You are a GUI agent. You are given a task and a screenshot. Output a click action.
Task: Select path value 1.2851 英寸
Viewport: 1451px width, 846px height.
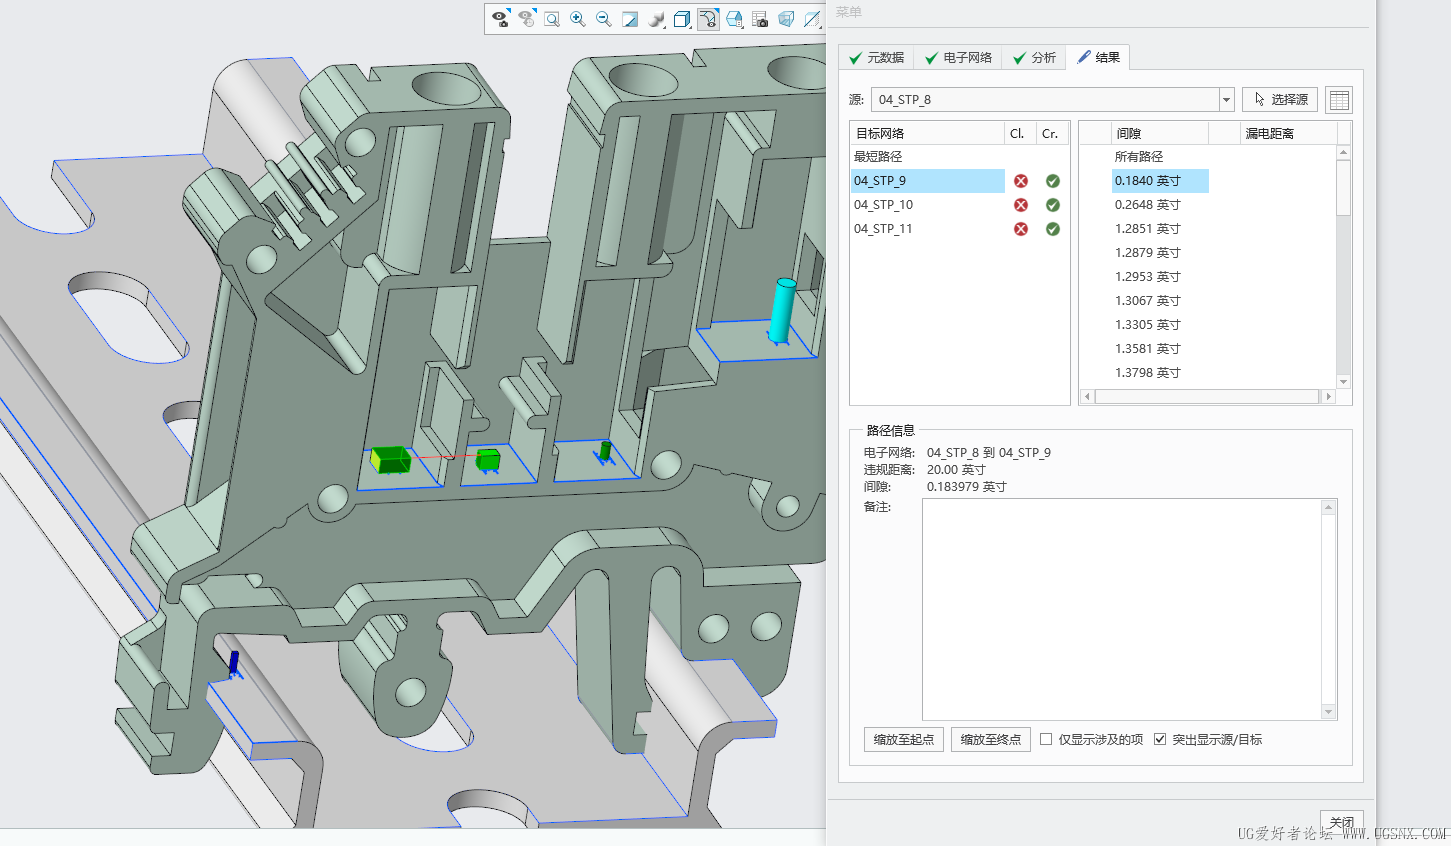click(1148, 229)
